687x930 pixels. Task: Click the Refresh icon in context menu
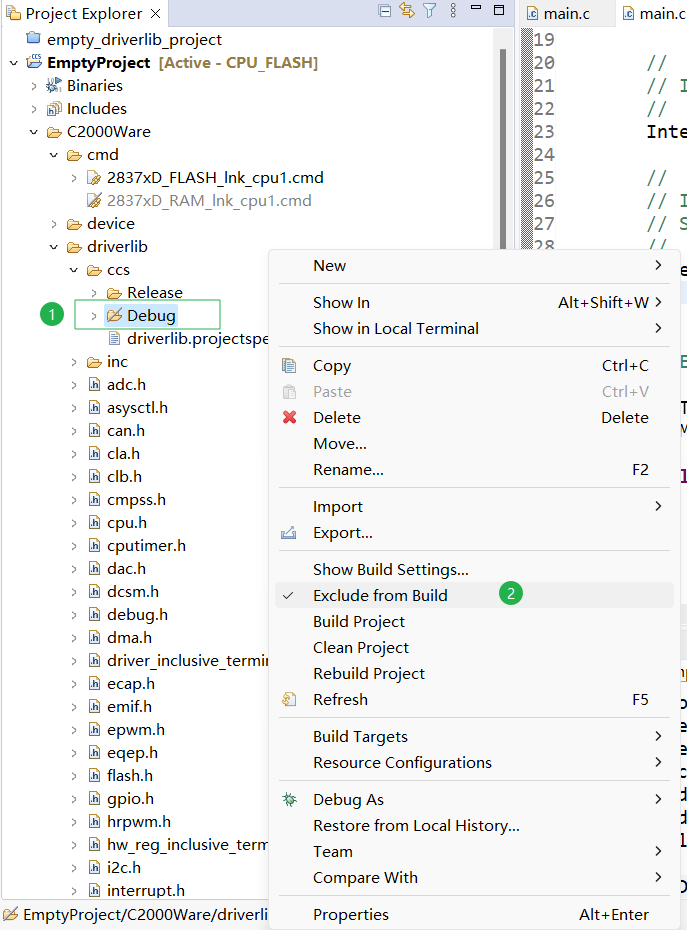point(290,700)
